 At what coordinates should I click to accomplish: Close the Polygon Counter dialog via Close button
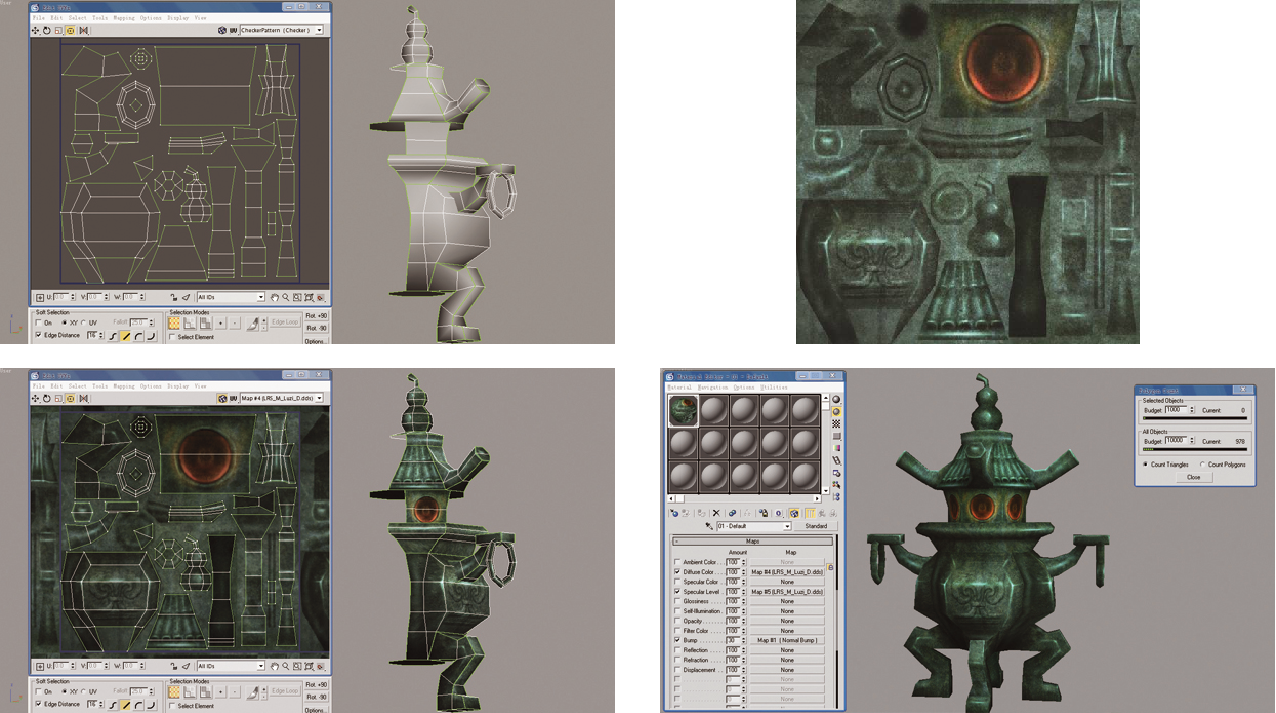click(1193, 477)
